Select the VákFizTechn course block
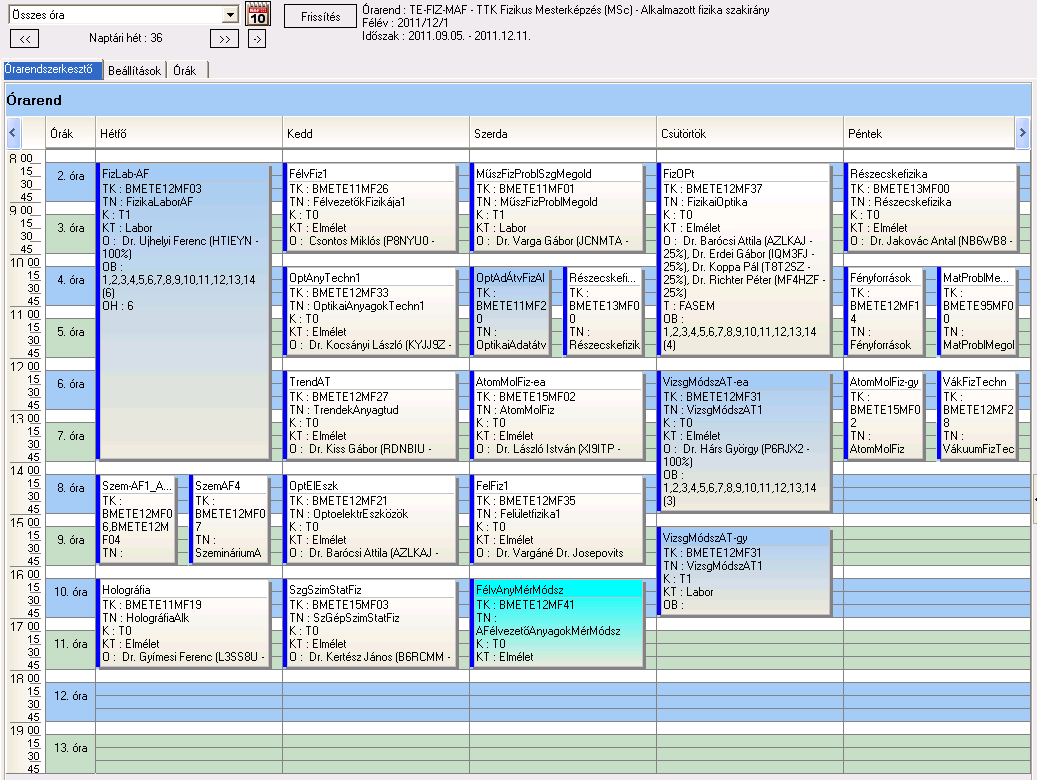1037x780 pixels. [977, 415]
